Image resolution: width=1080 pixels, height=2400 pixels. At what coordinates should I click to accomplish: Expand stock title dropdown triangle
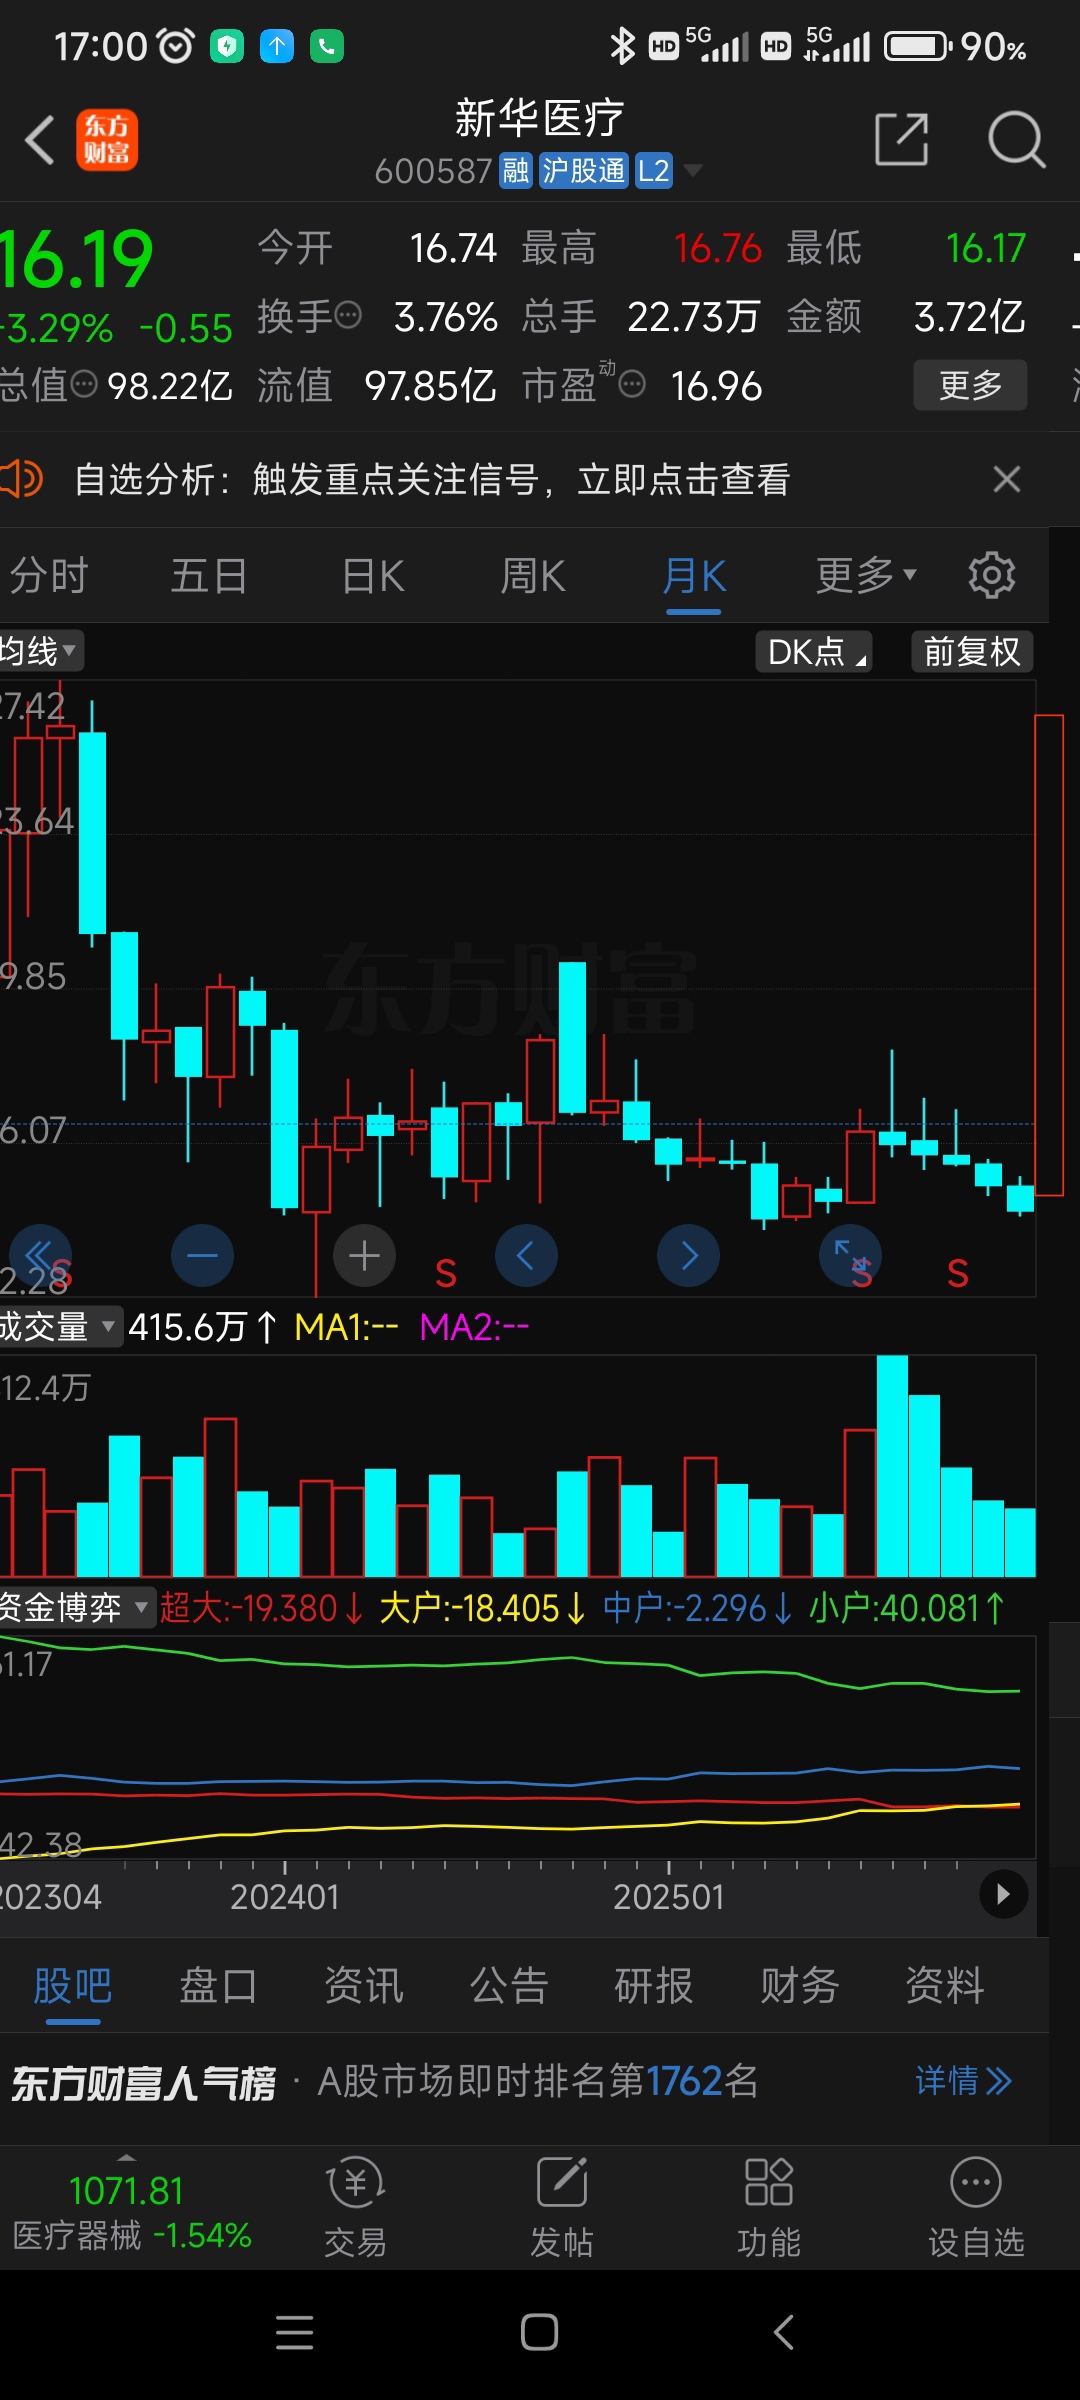click(692, 171)
